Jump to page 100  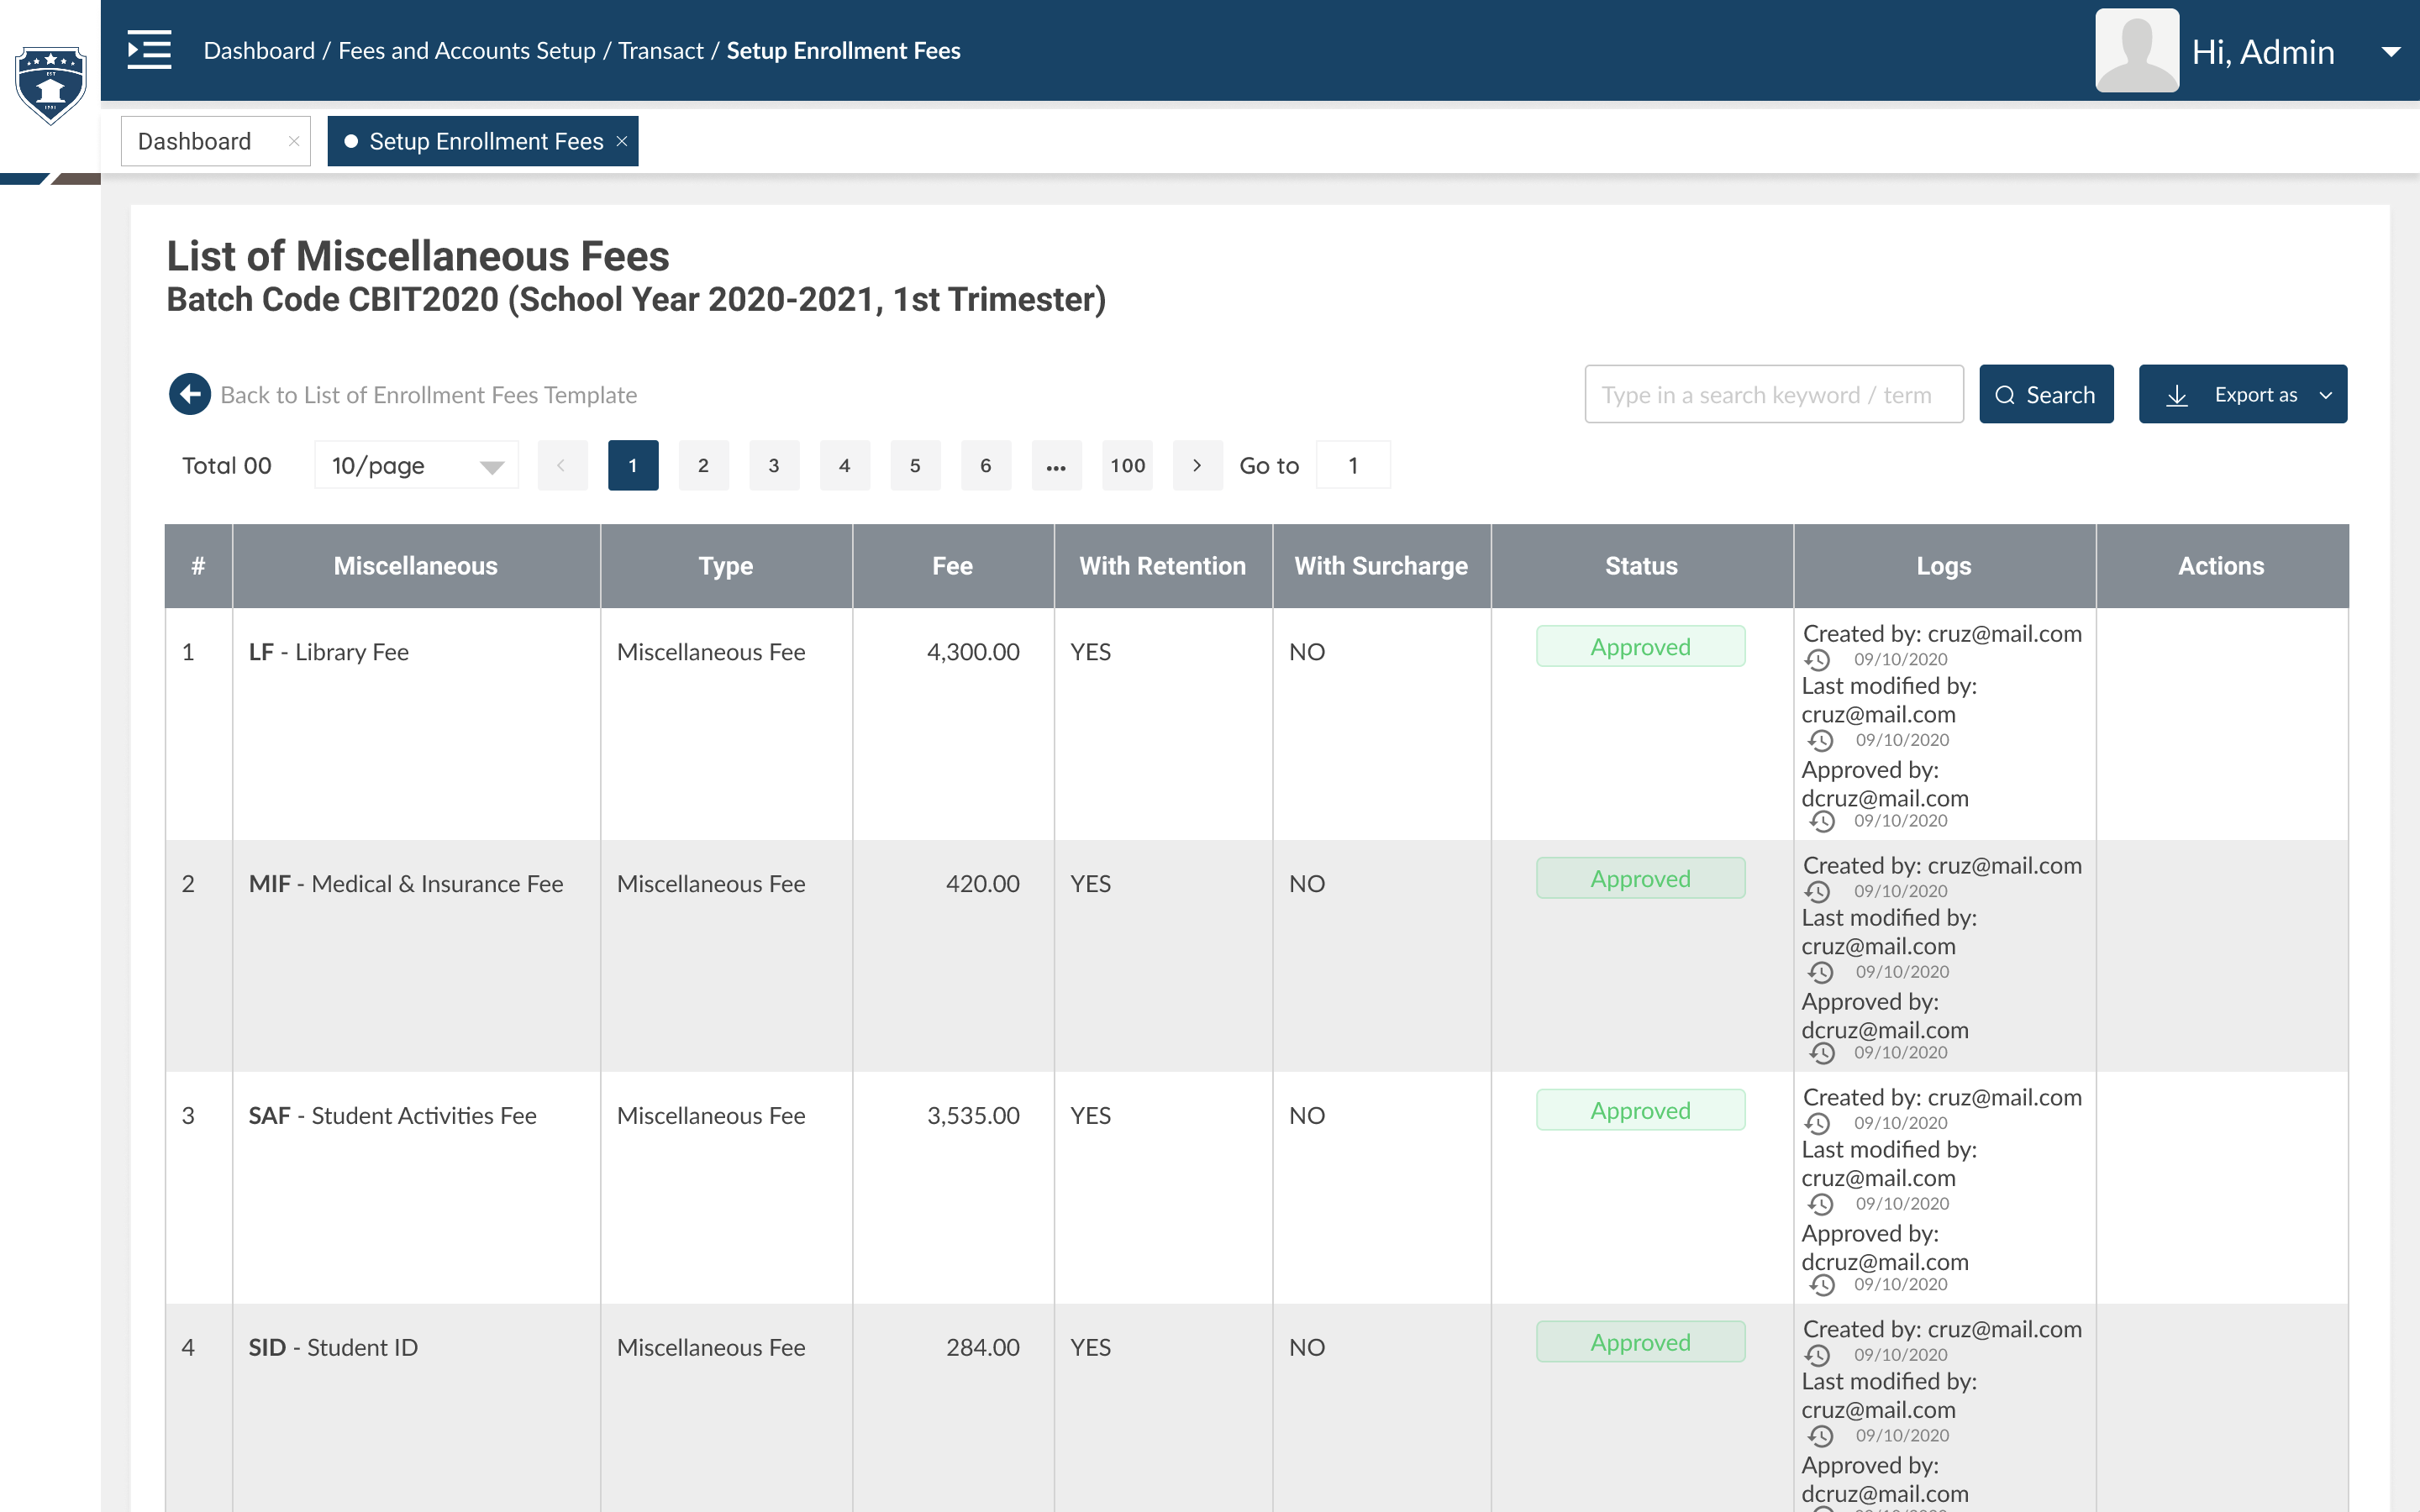1127,465
